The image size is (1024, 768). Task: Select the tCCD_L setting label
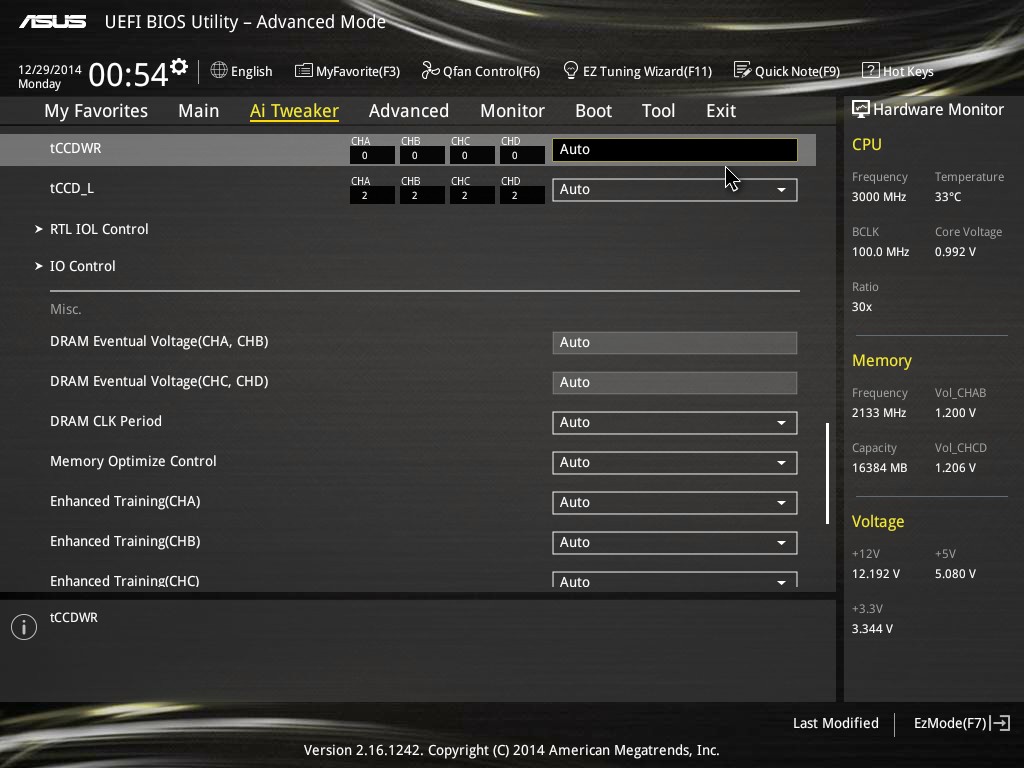click(x=72, y=188)
